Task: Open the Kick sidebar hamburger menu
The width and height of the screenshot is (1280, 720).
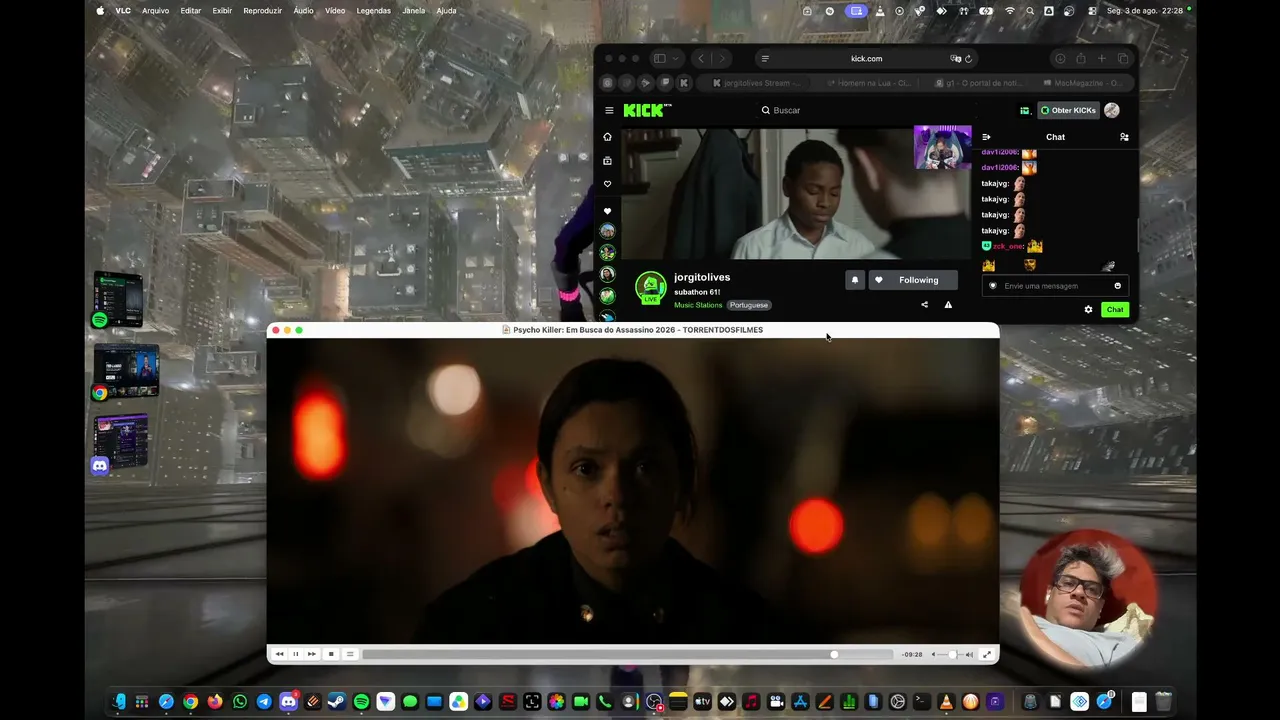Action: point(609,110)
